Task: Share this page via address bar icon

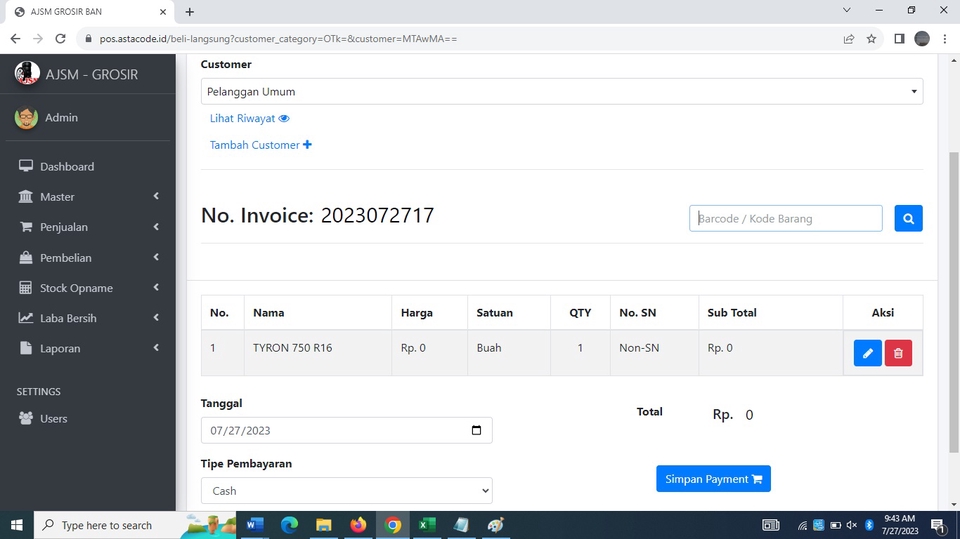Action: click(x=849, y=39)
